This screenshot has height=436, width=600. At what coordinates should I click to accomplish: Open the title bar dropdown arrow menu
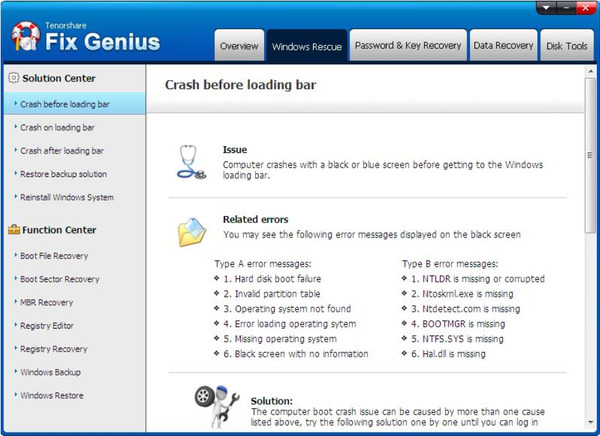pos(546,7)
